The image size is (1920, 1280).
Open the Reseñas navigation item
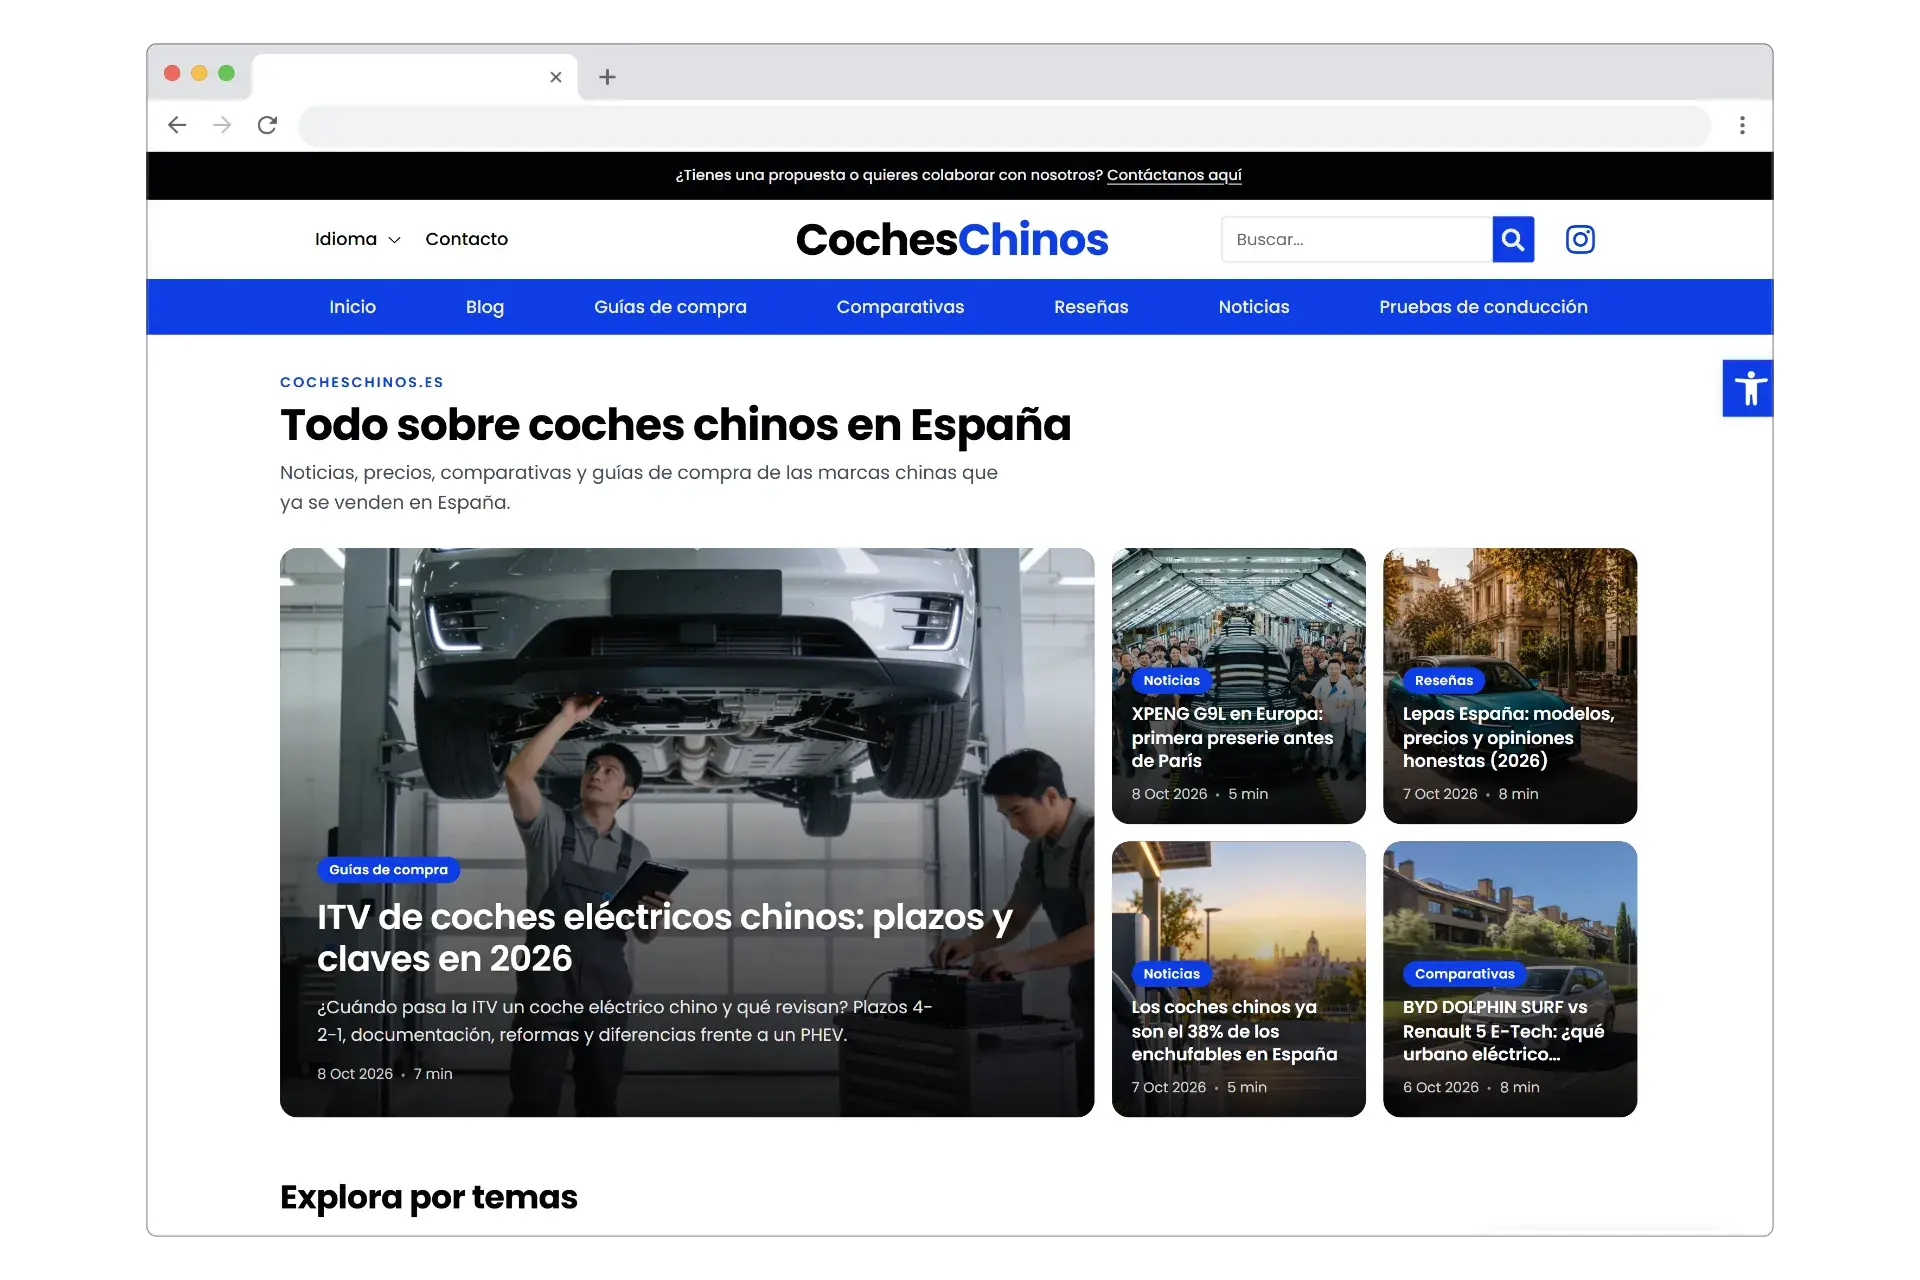click(1091, 307)
